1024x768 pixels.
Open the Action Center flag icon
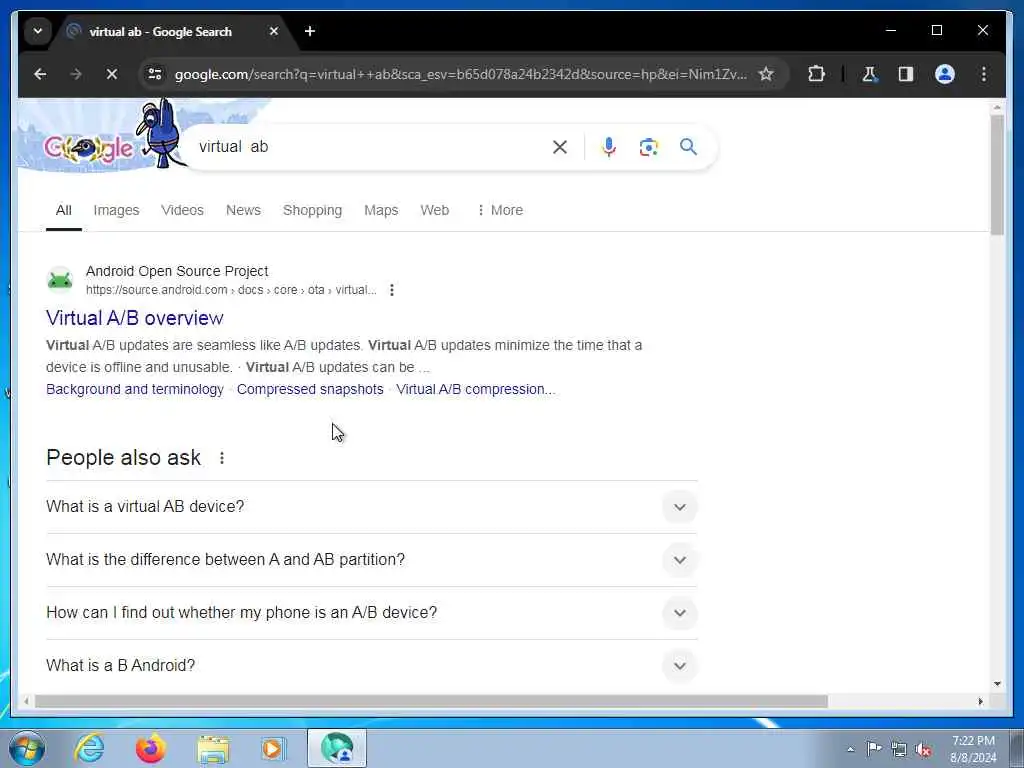874,748
